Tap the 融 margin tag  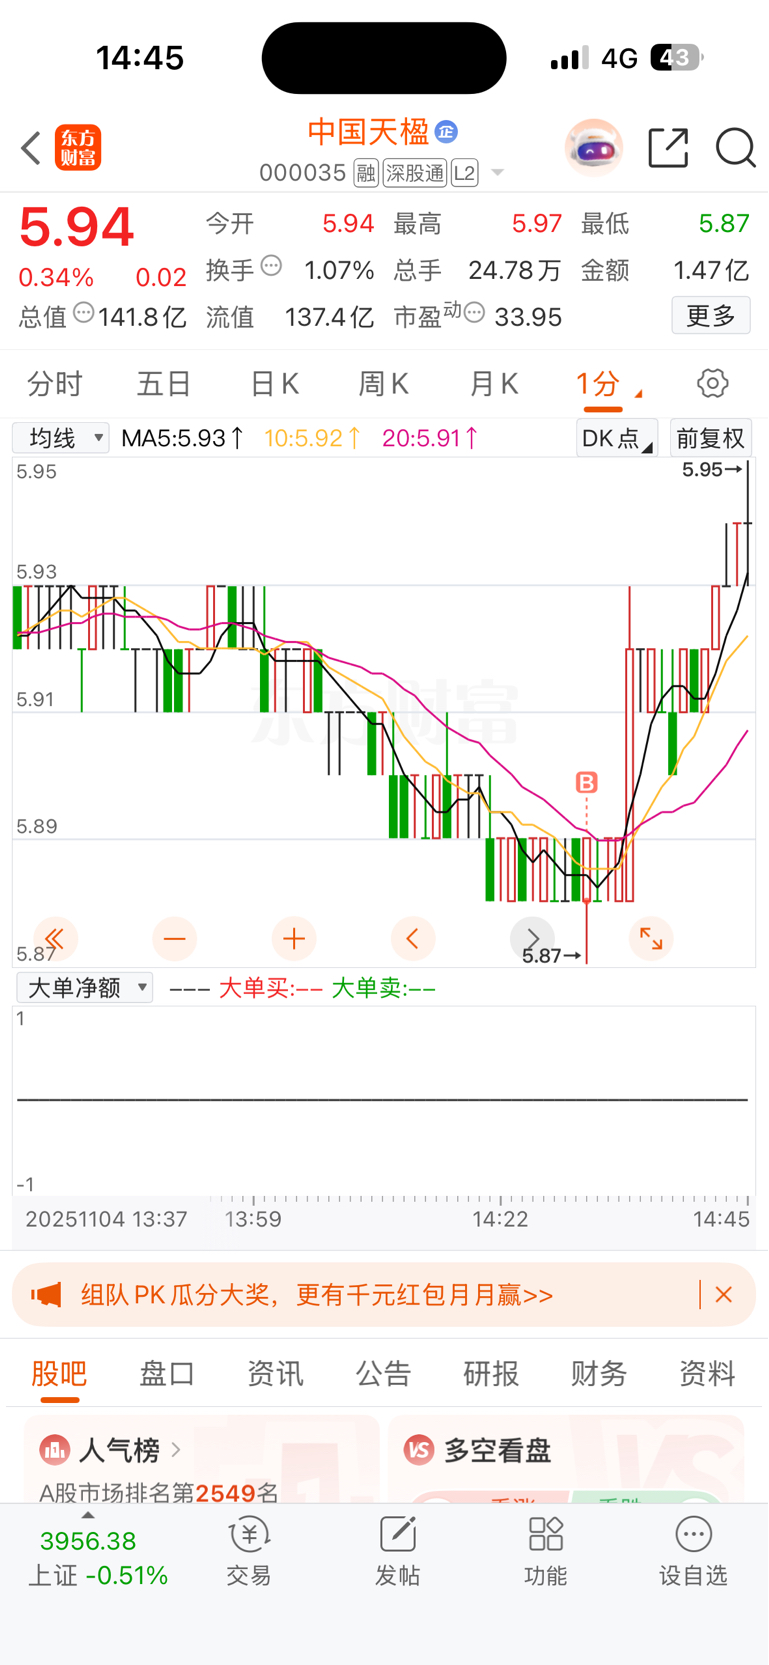pos(366,173)
